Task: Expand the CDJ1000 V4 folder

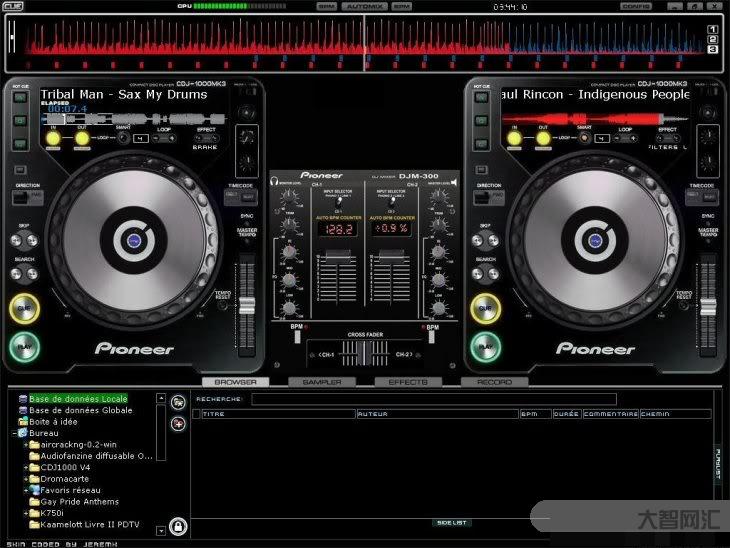Action: (x=26, y=467)
